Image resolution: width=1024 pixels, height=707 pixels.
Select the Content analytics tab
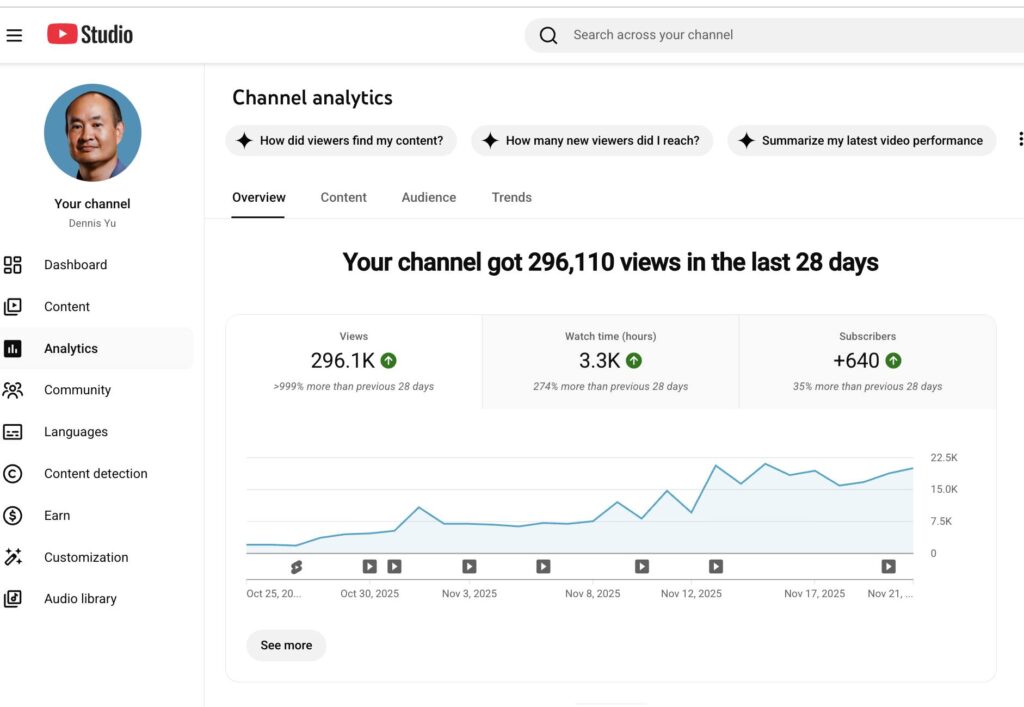(343, 198)
